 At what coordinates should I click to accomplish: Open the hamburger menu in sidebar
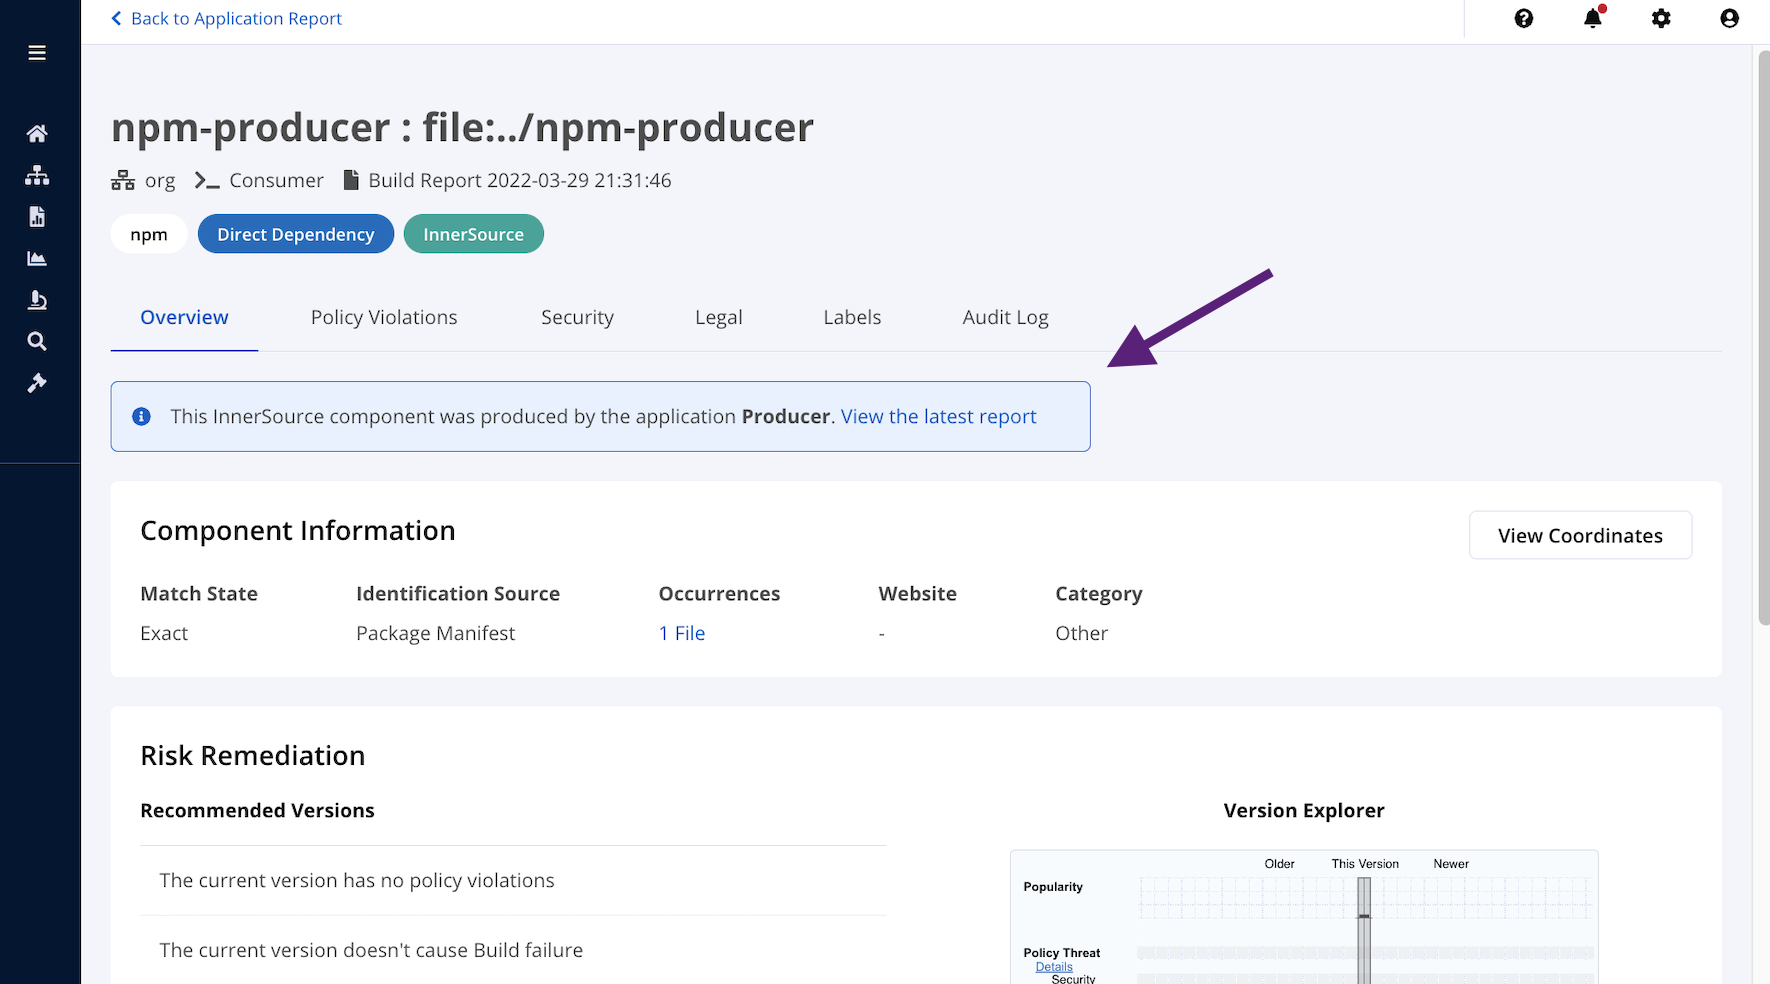[x=37, y=53]
